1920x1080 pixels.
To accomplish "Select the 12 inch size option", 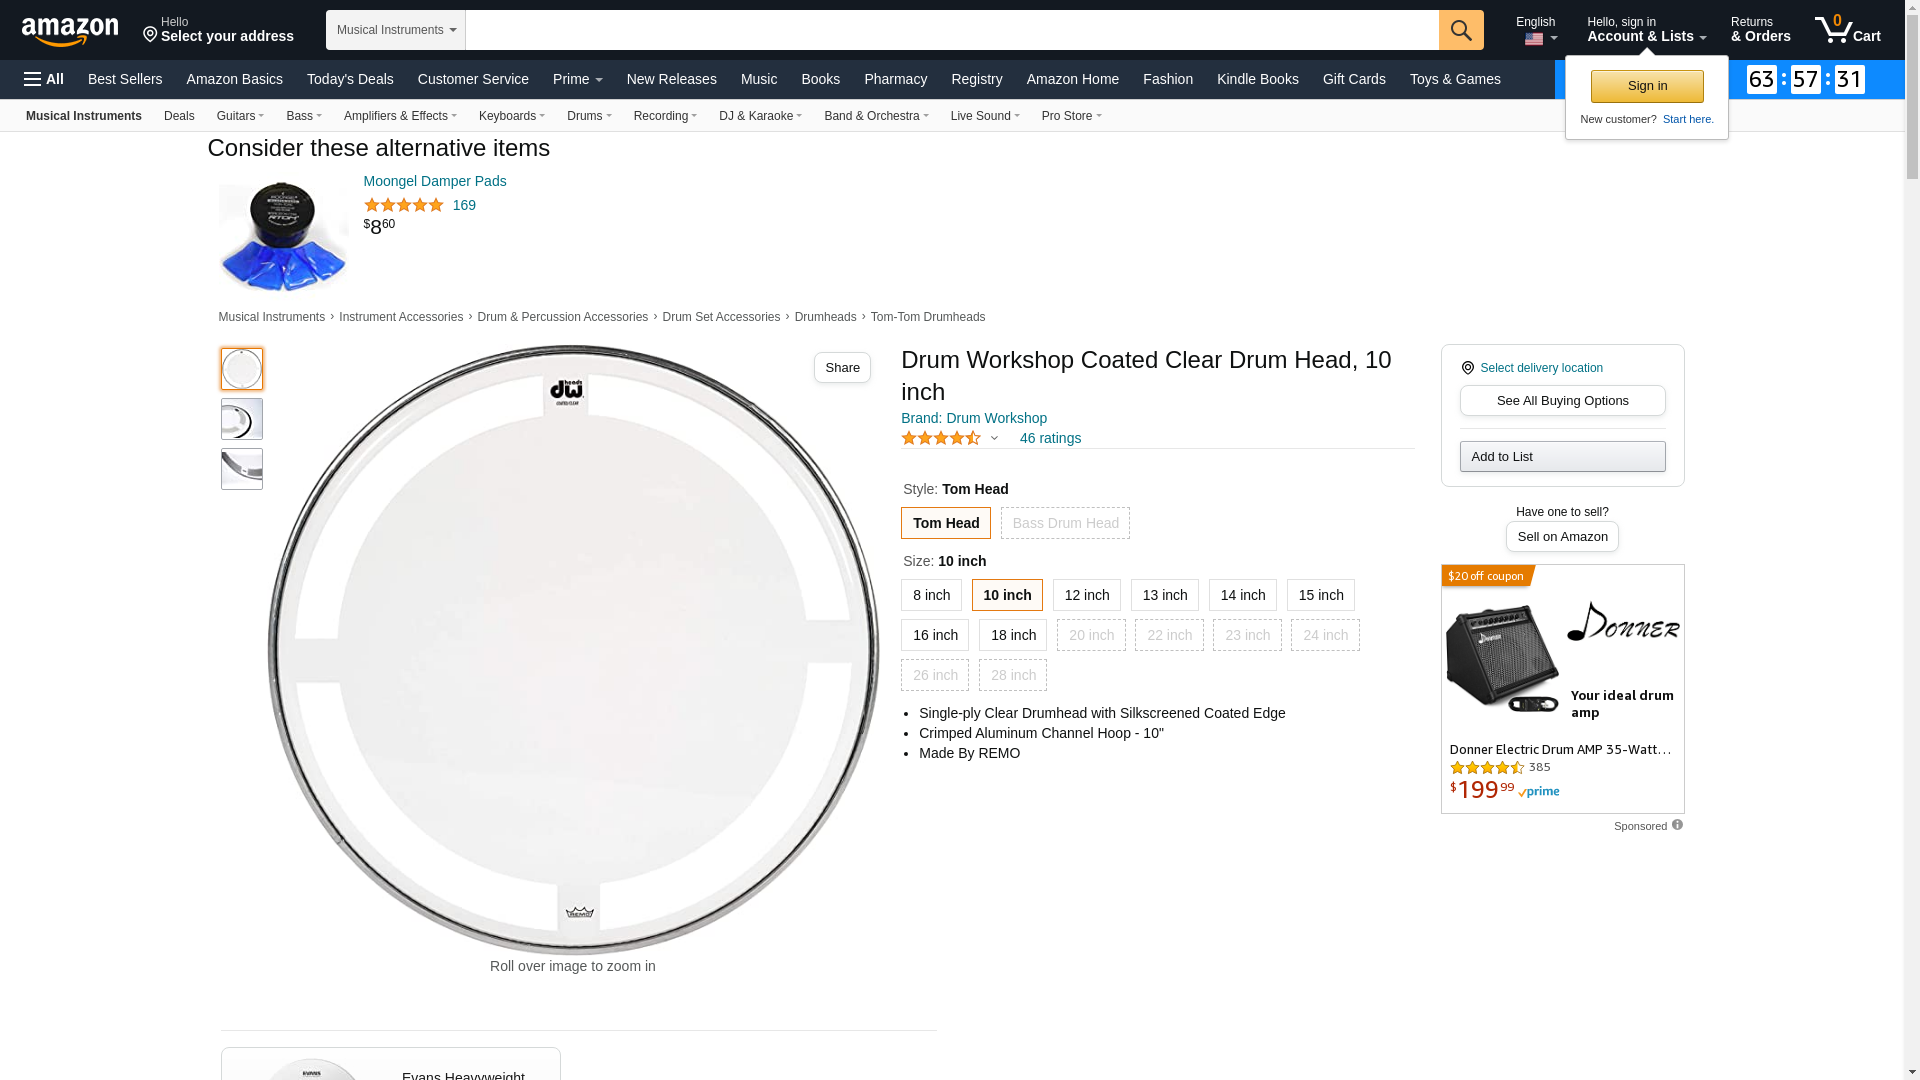I will (x=1086, y=595).
